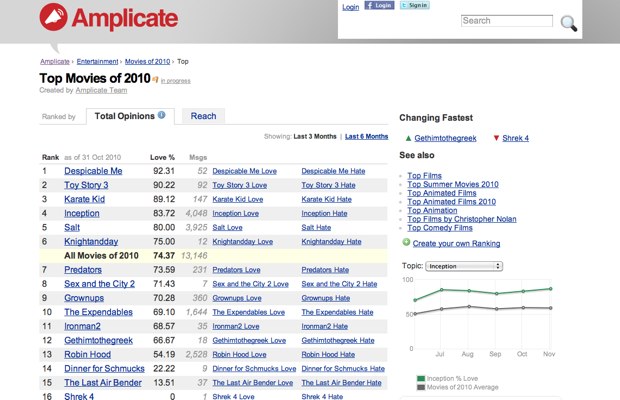The width and height of the screenshot is (620, 400).
Task: Open the Despicable Me movie link
Action: pyautogui.click(x=93, y=171)
